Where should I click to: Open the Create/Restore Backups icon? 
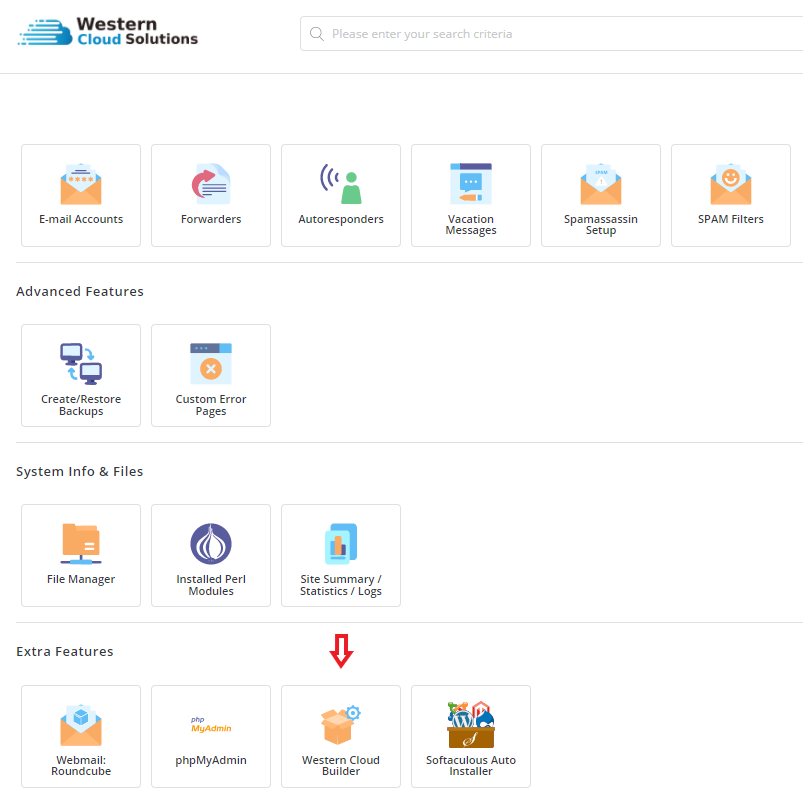point(81,364)
